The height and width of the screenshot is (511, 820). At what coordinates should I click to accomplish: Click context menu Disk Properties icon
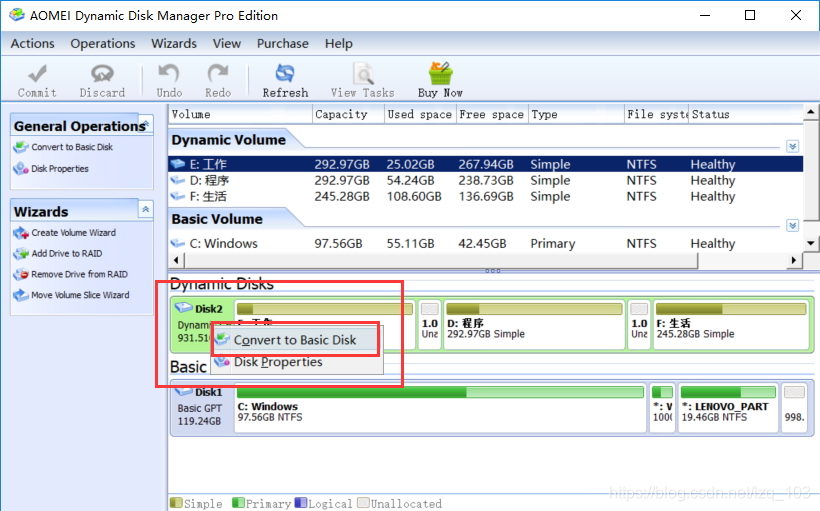222,361
